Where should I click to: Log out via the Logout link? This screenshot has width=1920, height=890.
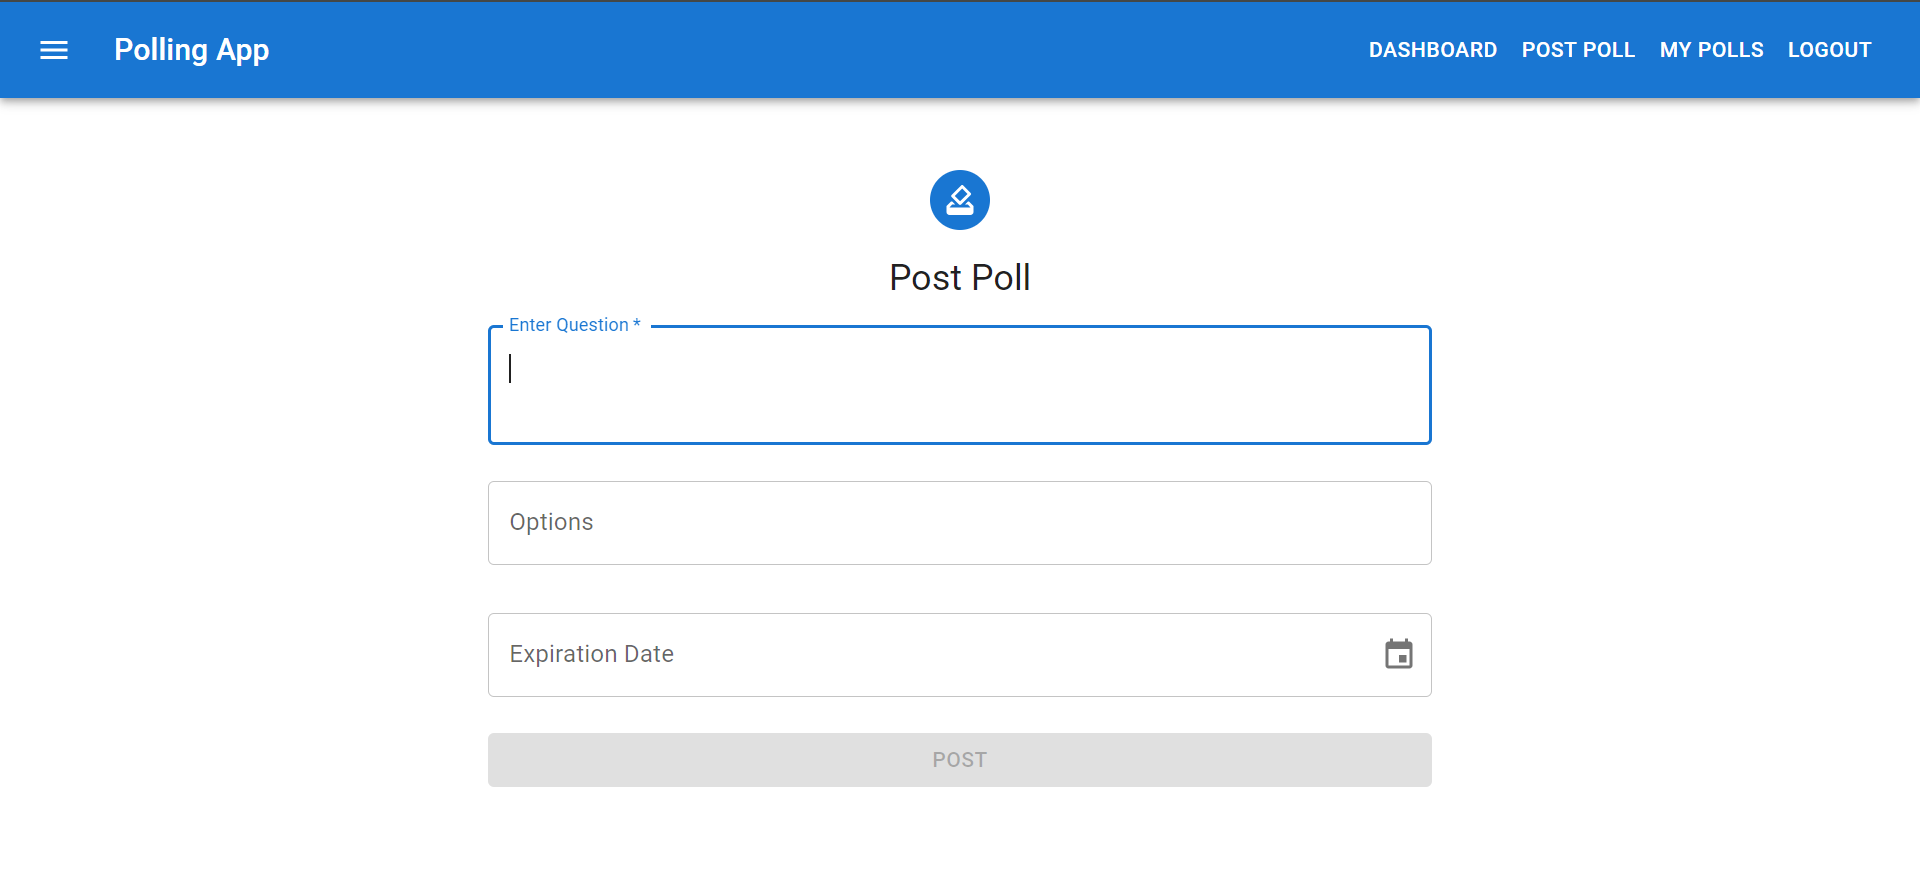(1829, 50)
